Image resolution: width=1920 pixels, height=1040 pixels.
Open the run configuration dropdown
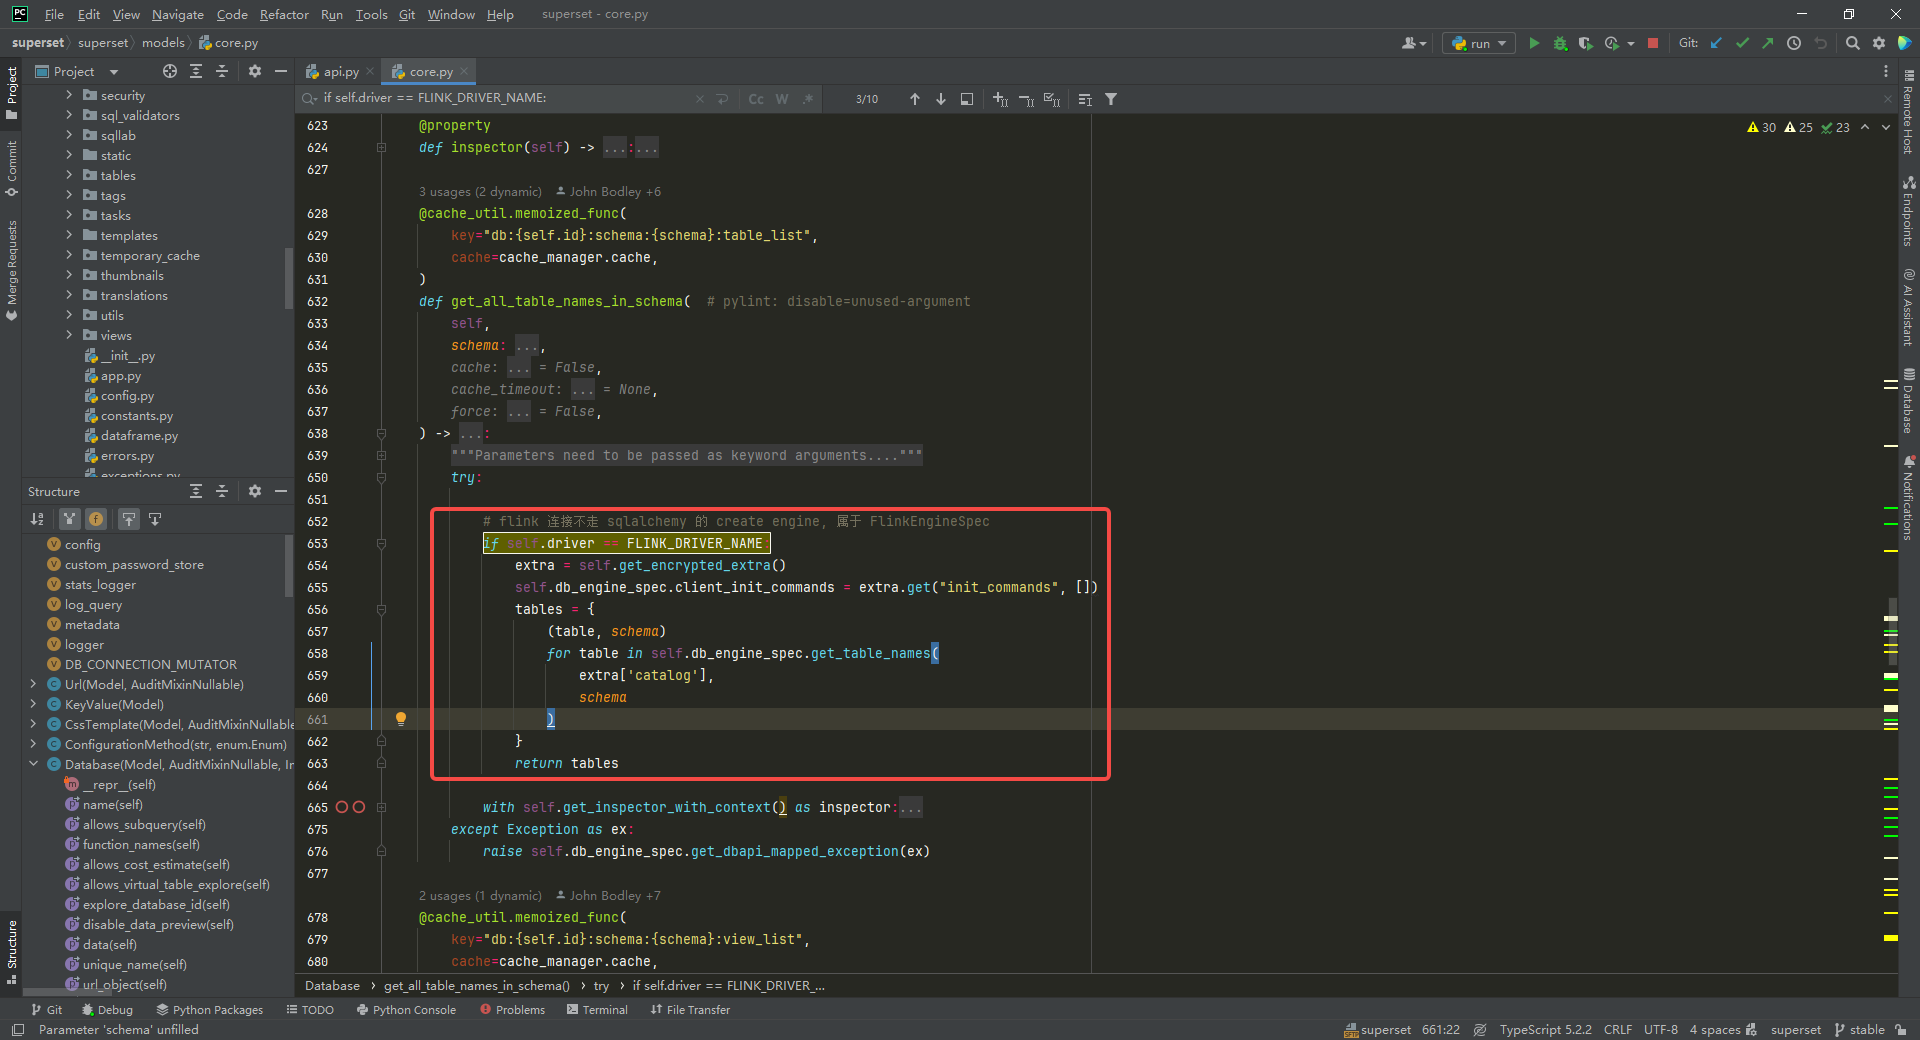(x=1479, y=43)
